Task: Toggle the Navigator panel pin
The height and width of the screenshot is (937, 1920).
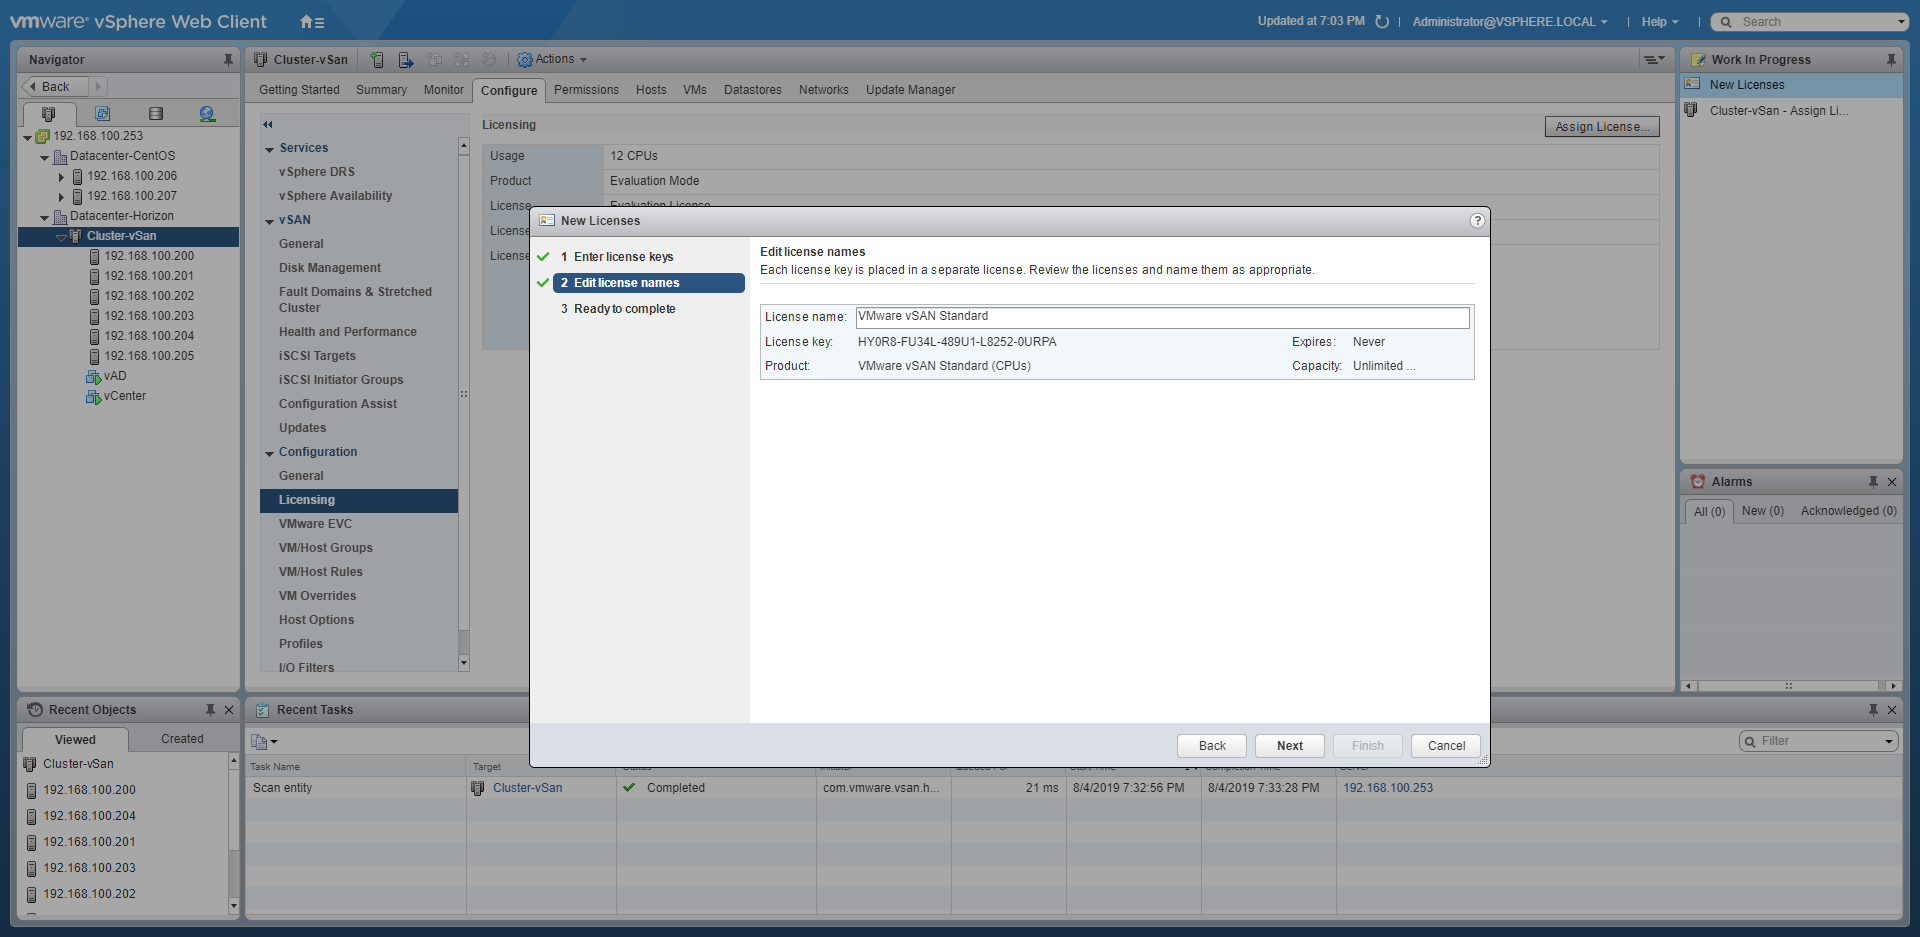Action: click(x=228, y=60)
